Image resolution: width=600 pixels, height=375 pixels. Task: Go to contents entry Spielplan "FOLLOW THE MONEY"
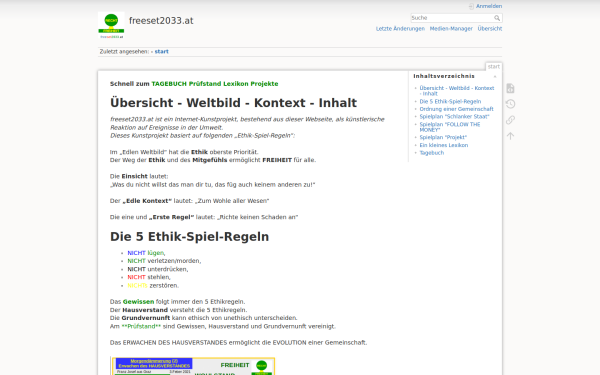tap(450, 127)
